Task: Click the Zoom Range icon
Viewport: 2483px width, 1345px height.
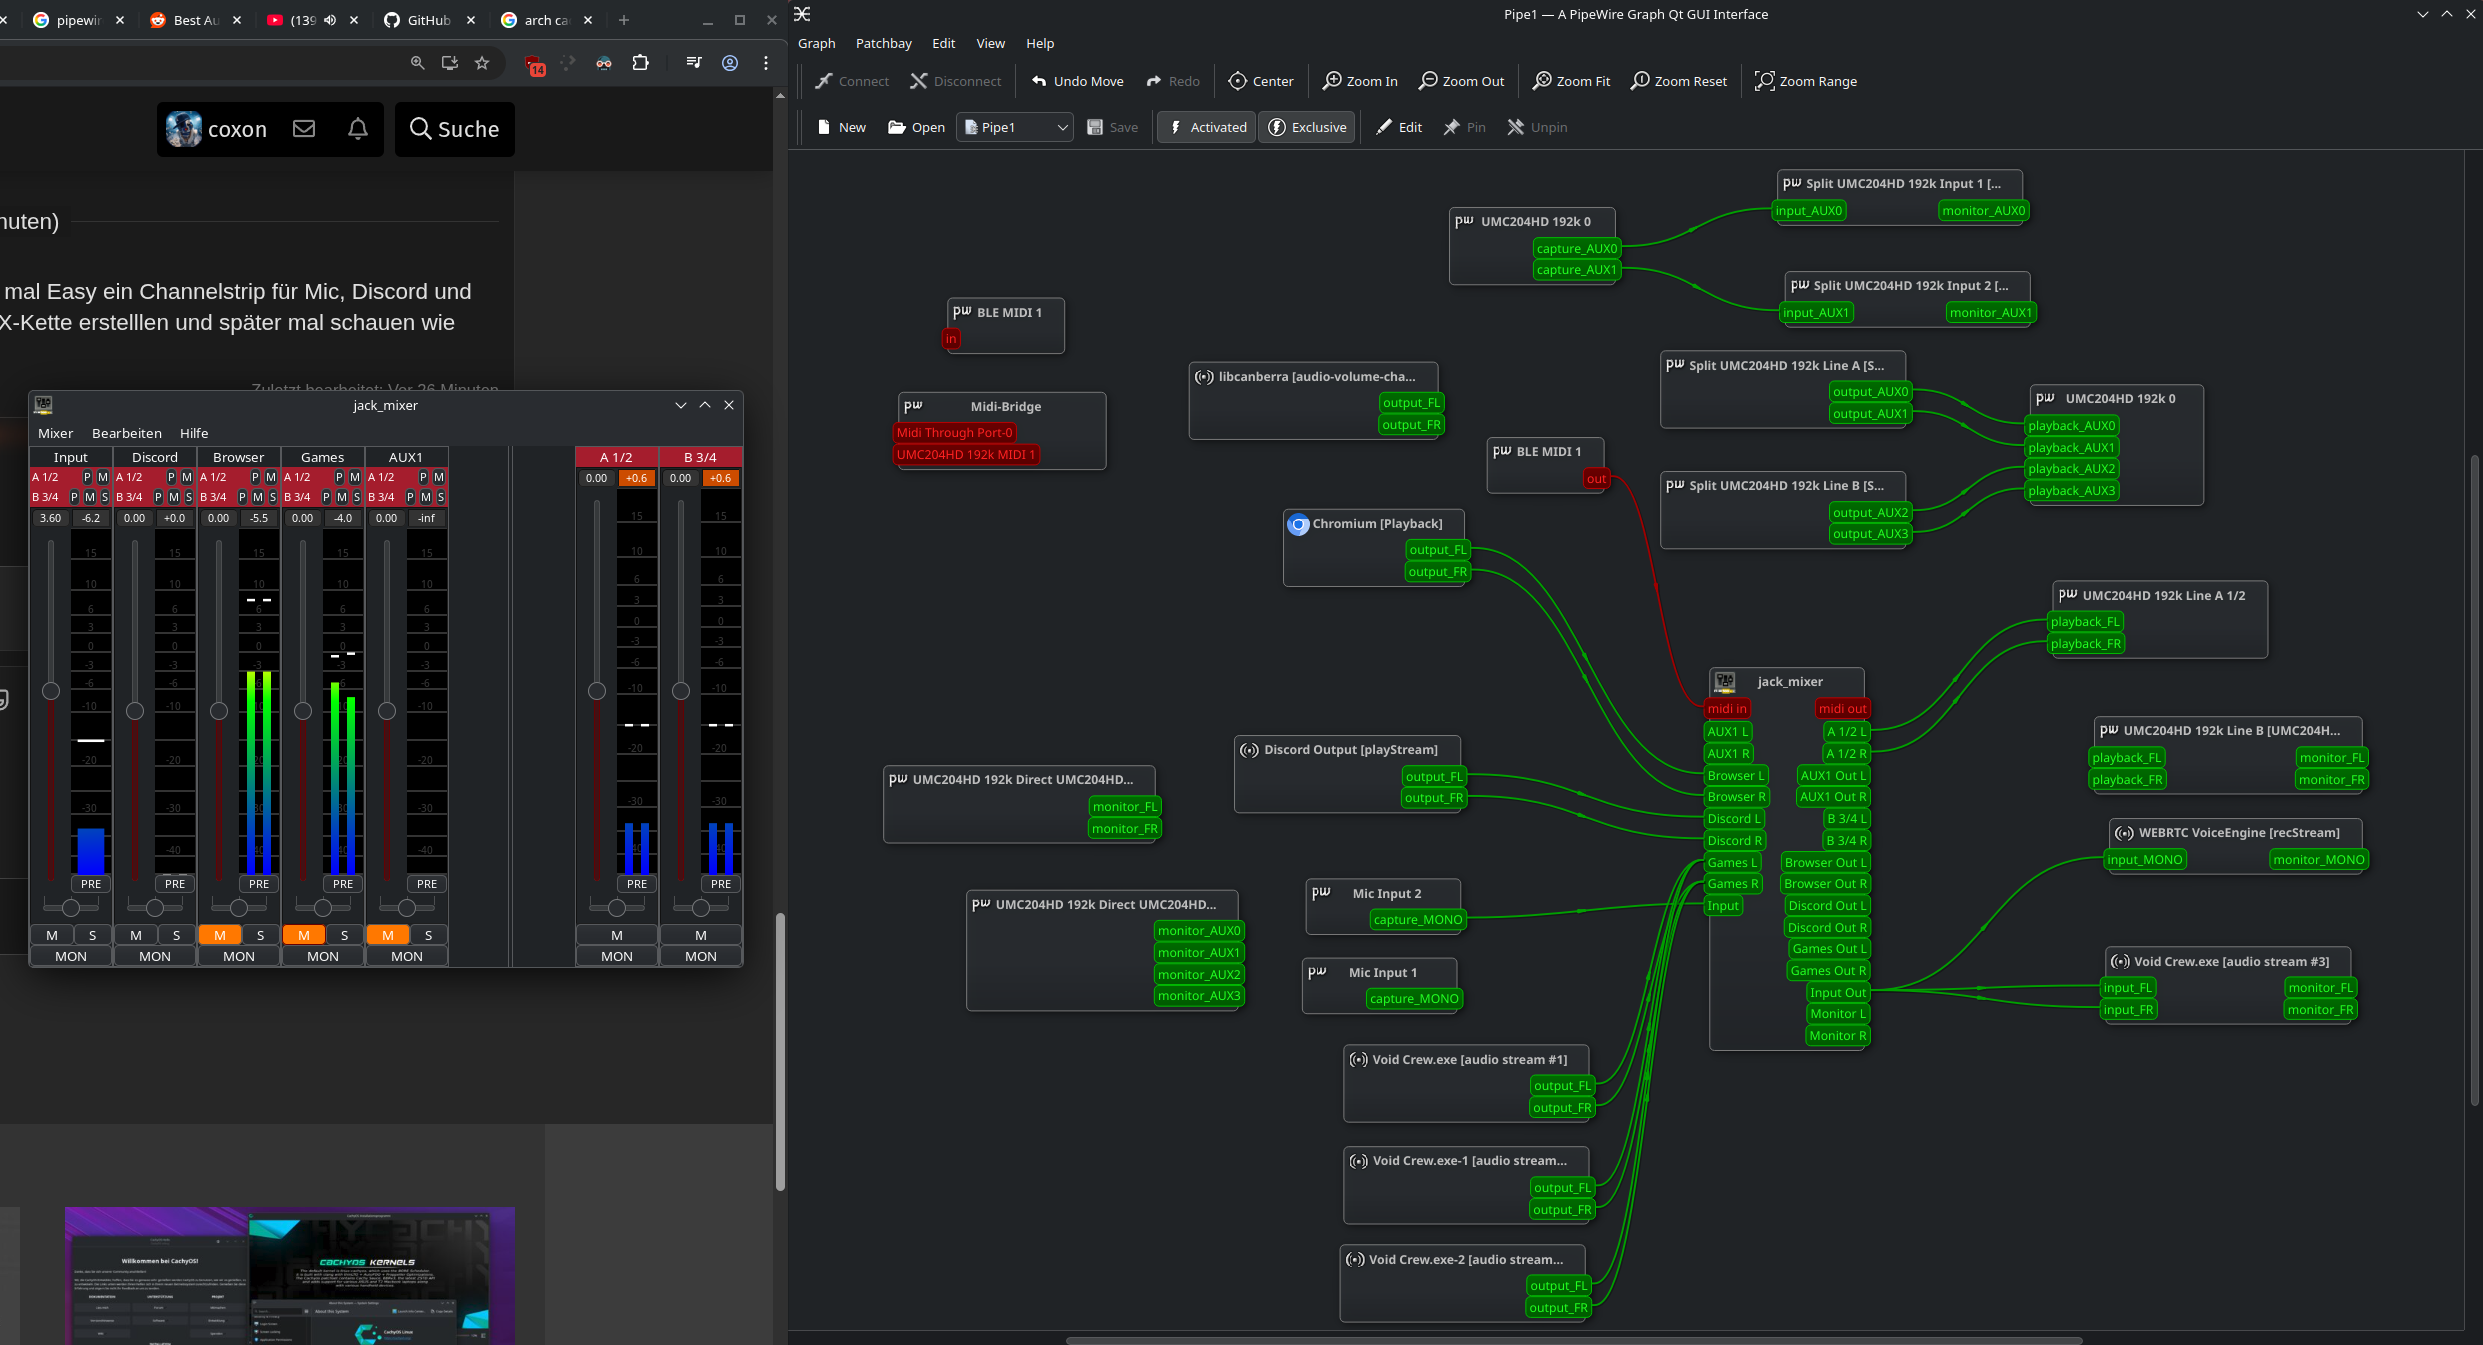Action: coord(1765,81)
